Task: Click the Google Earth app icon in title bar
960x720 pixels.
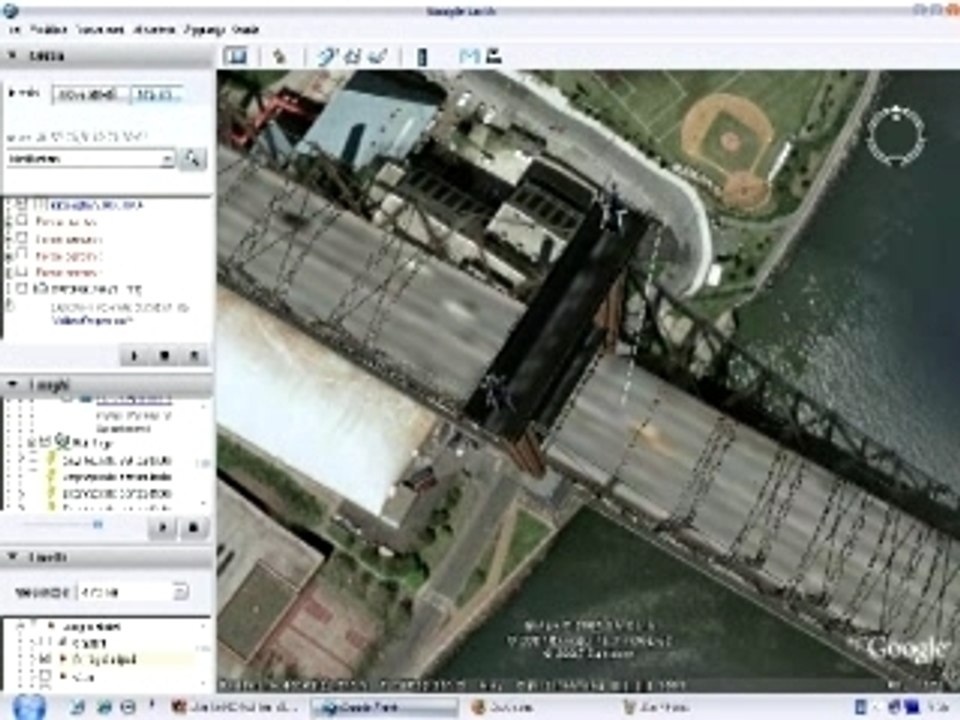Action: coord(10,10)
